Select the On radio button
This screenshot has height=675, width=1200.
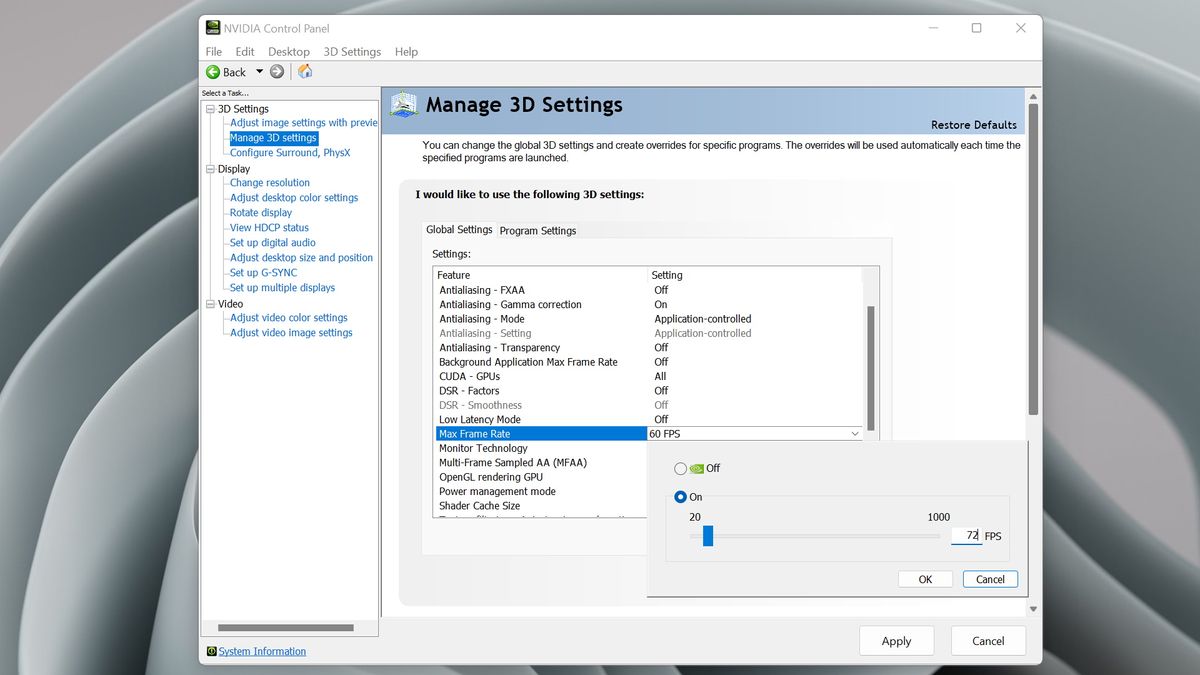679,497
